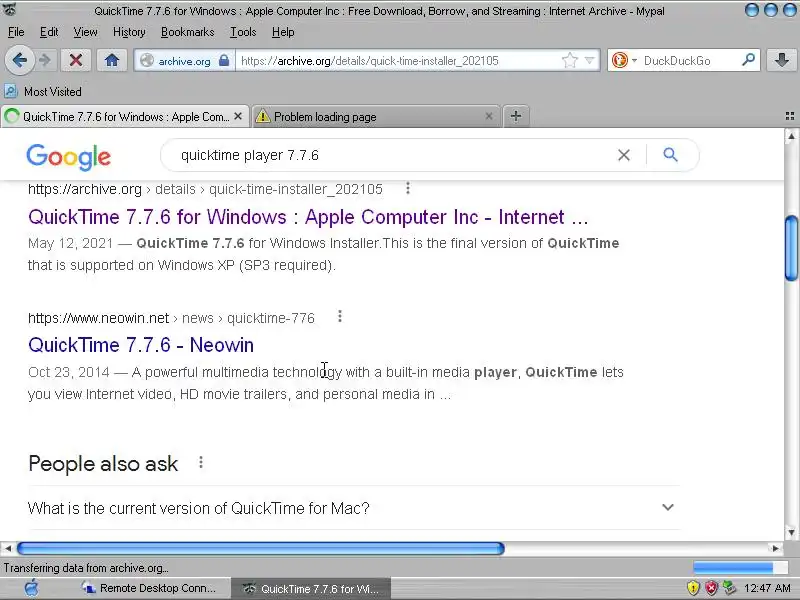This screenshot has width=800, height=600.
Task: Stop page loading with red X button
Action: click(x=76, y=61)
